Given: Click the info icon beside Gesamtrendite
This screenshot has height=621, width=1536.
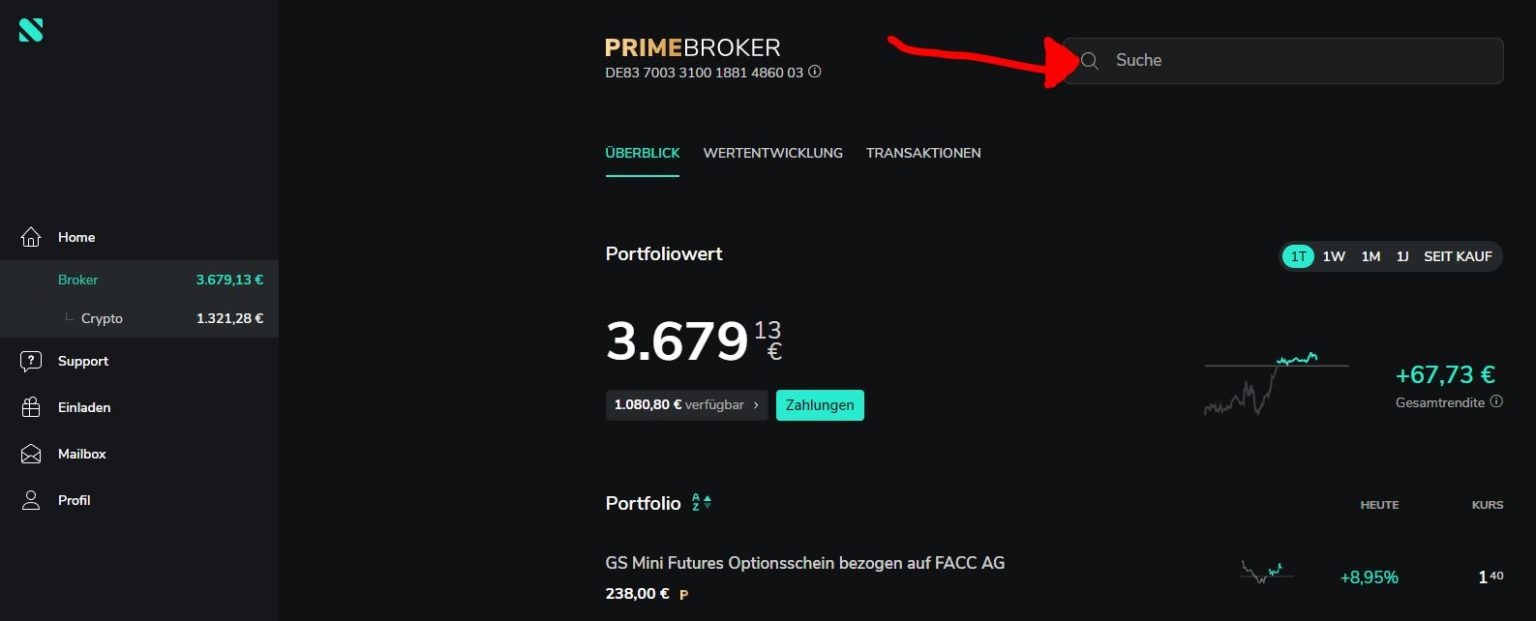Looking at the screenshot, I should tap(1496, 402).
